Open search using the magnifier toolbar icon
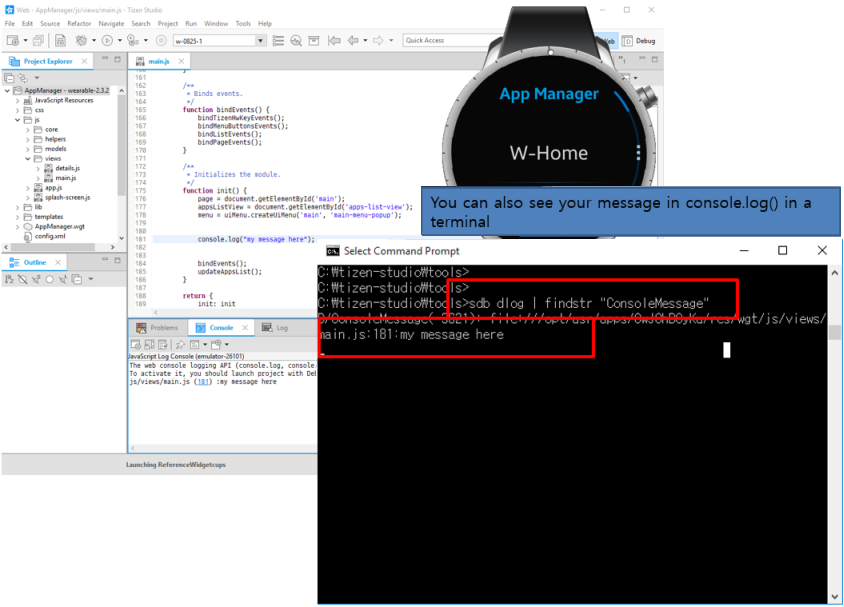The width and height of the screenshot is (844, 607). pyautogui.click(x=298, y=40)
